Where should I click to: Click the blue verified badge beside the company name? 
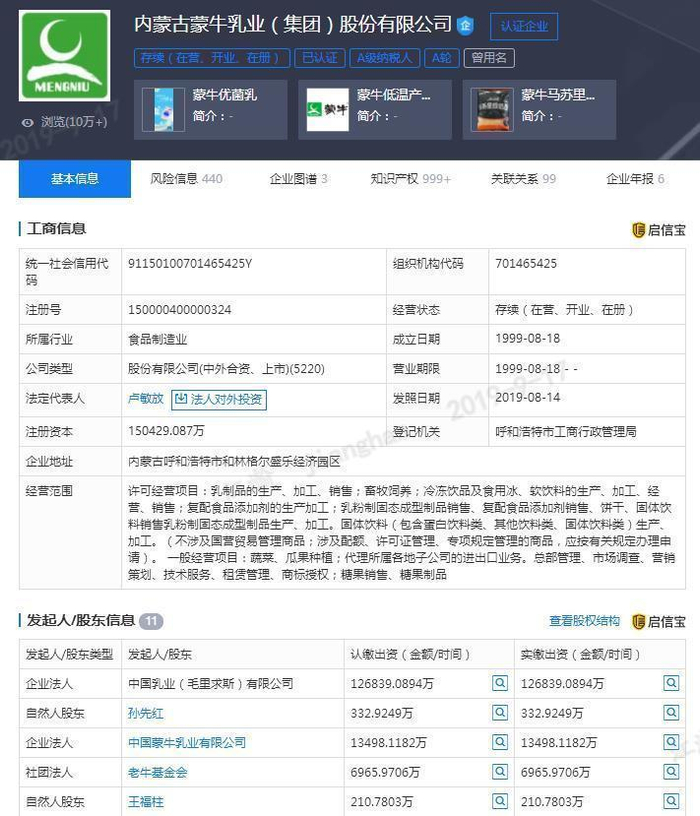(465, 26)
